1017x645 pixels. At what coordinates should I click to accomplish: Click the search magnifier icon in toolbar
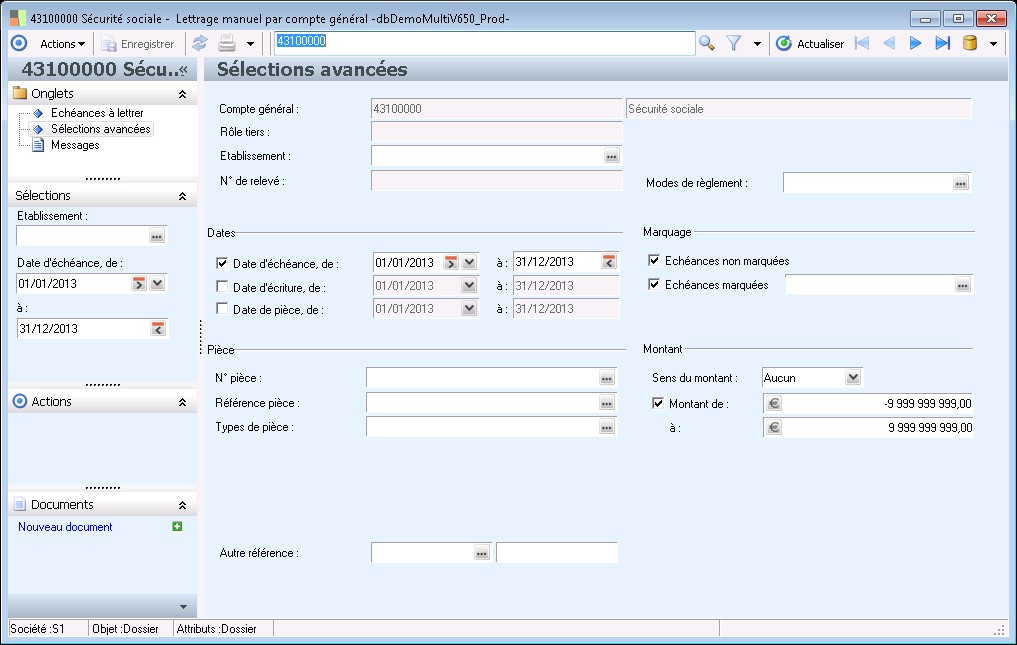click(707, 43)
